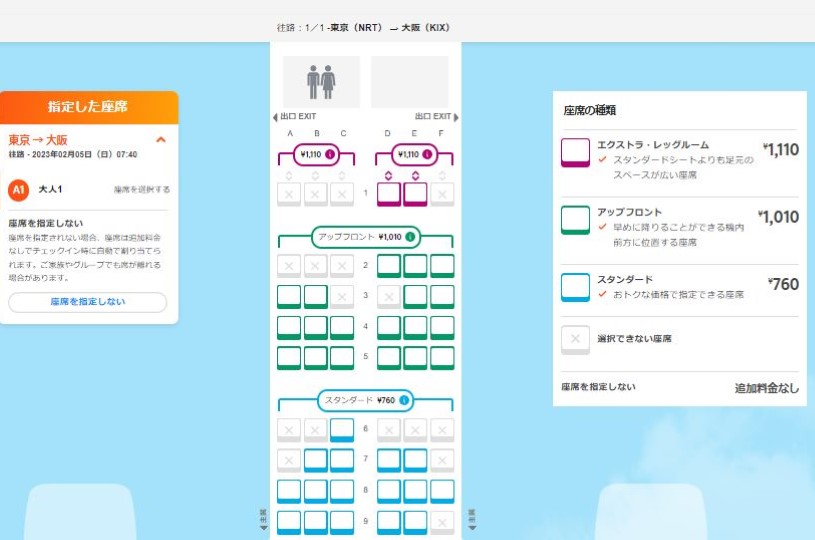Click the アップフロント legend swatch
Viewport: 815px width, 540px height.
575,220
